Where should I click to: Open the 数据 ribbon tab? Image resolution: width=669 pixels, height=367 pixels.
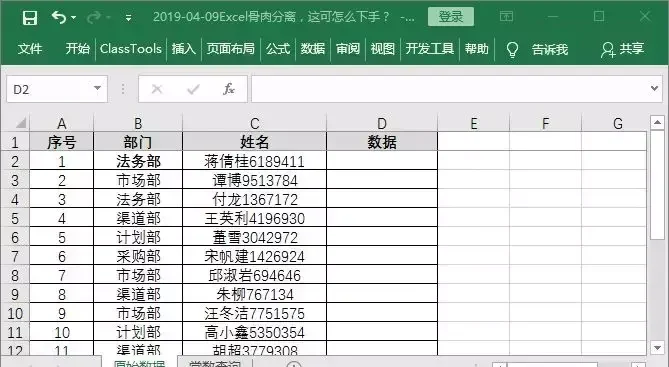click(313, 49)
